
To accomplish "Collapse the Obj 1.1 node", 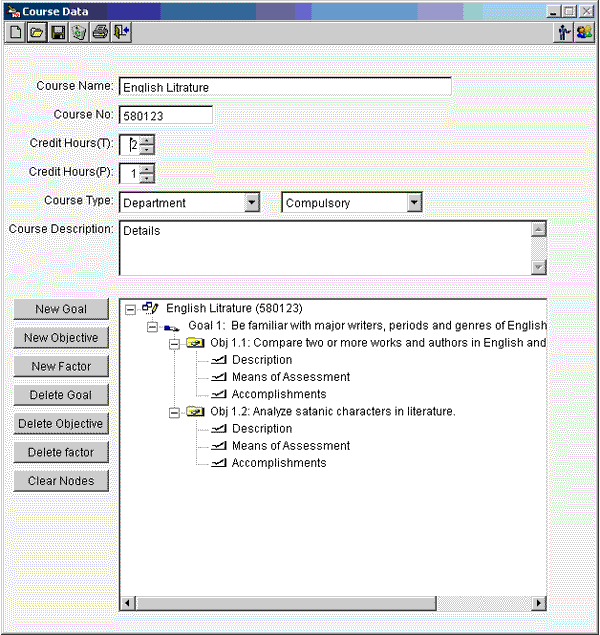I will [174, 344].
